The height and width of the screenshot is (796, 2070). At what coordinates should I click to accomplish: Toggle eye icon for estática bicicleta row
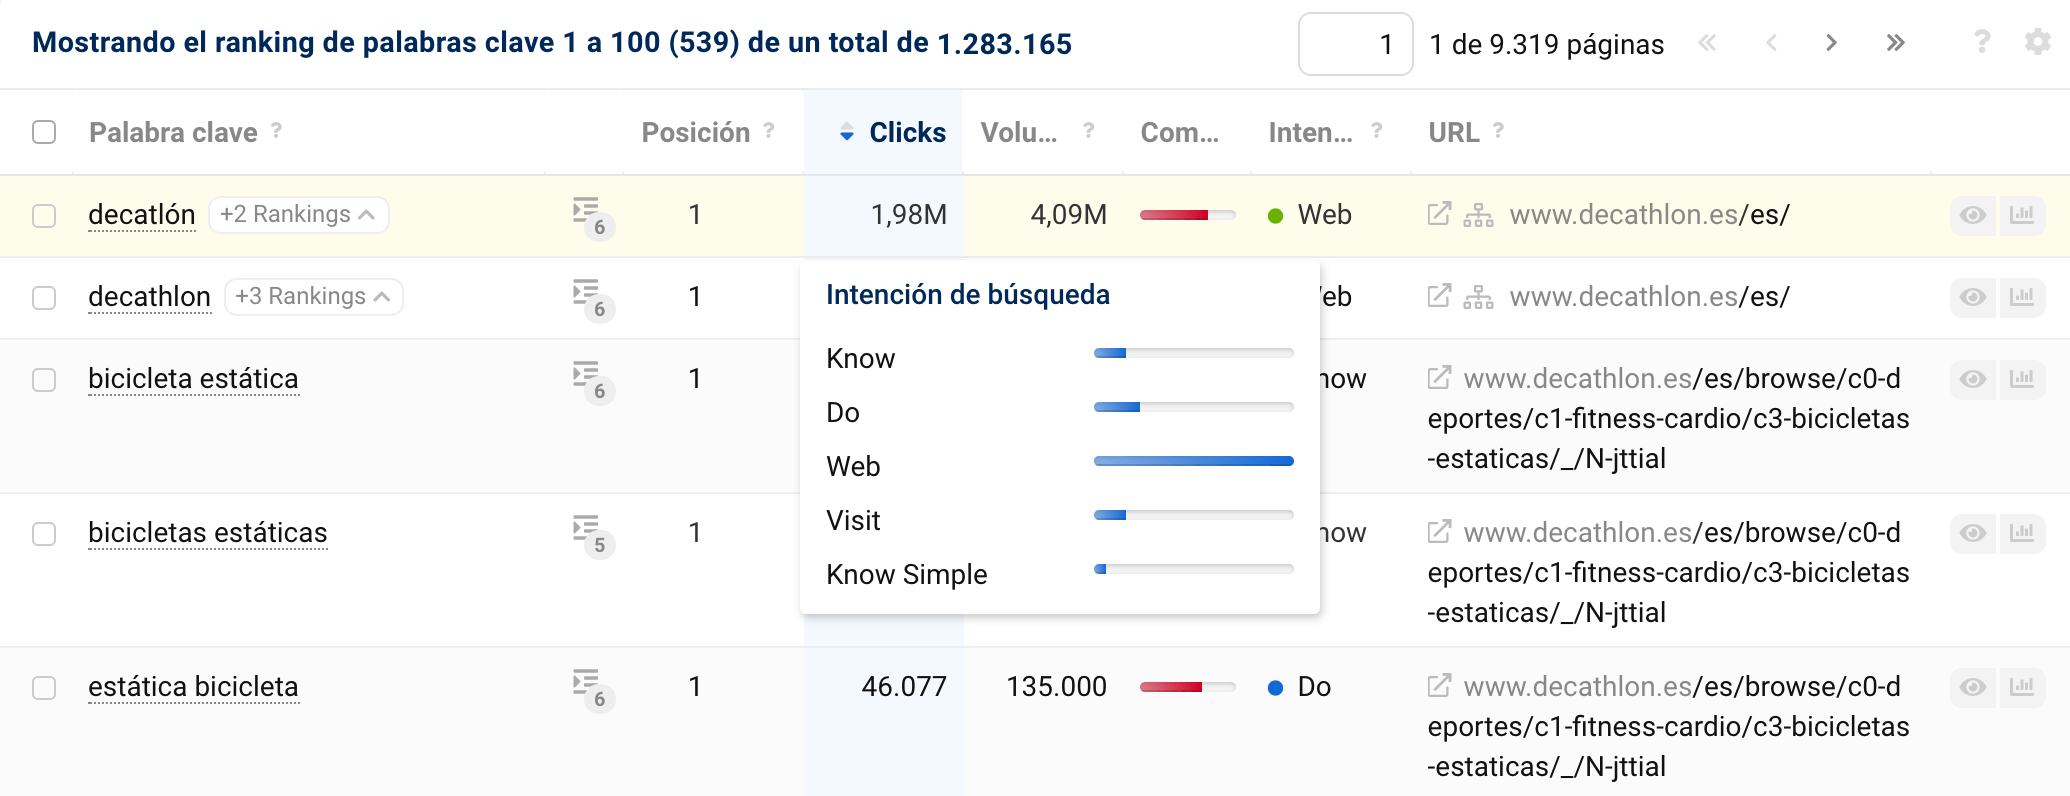[x=1972, y=687]
